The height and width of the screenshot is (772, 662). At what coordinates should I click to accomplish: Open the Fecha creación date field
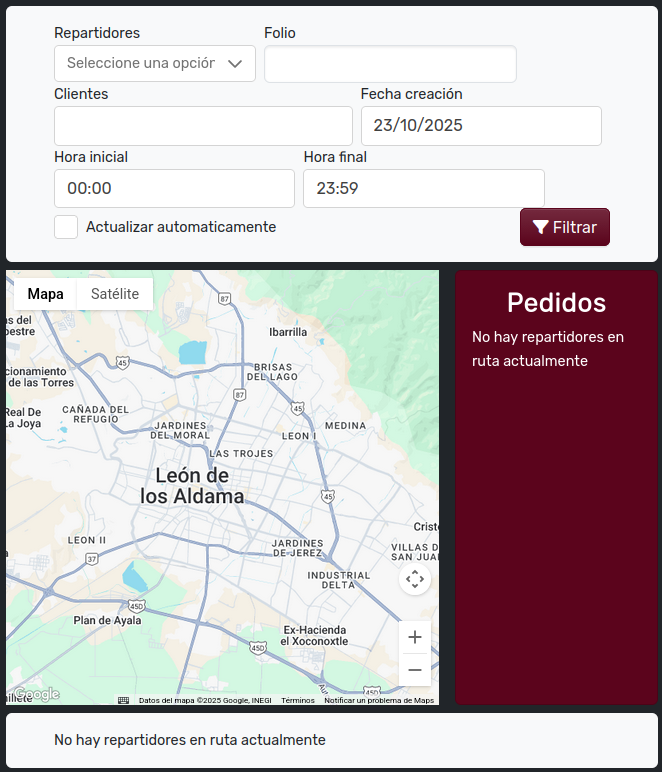click(x=481, y=126)
